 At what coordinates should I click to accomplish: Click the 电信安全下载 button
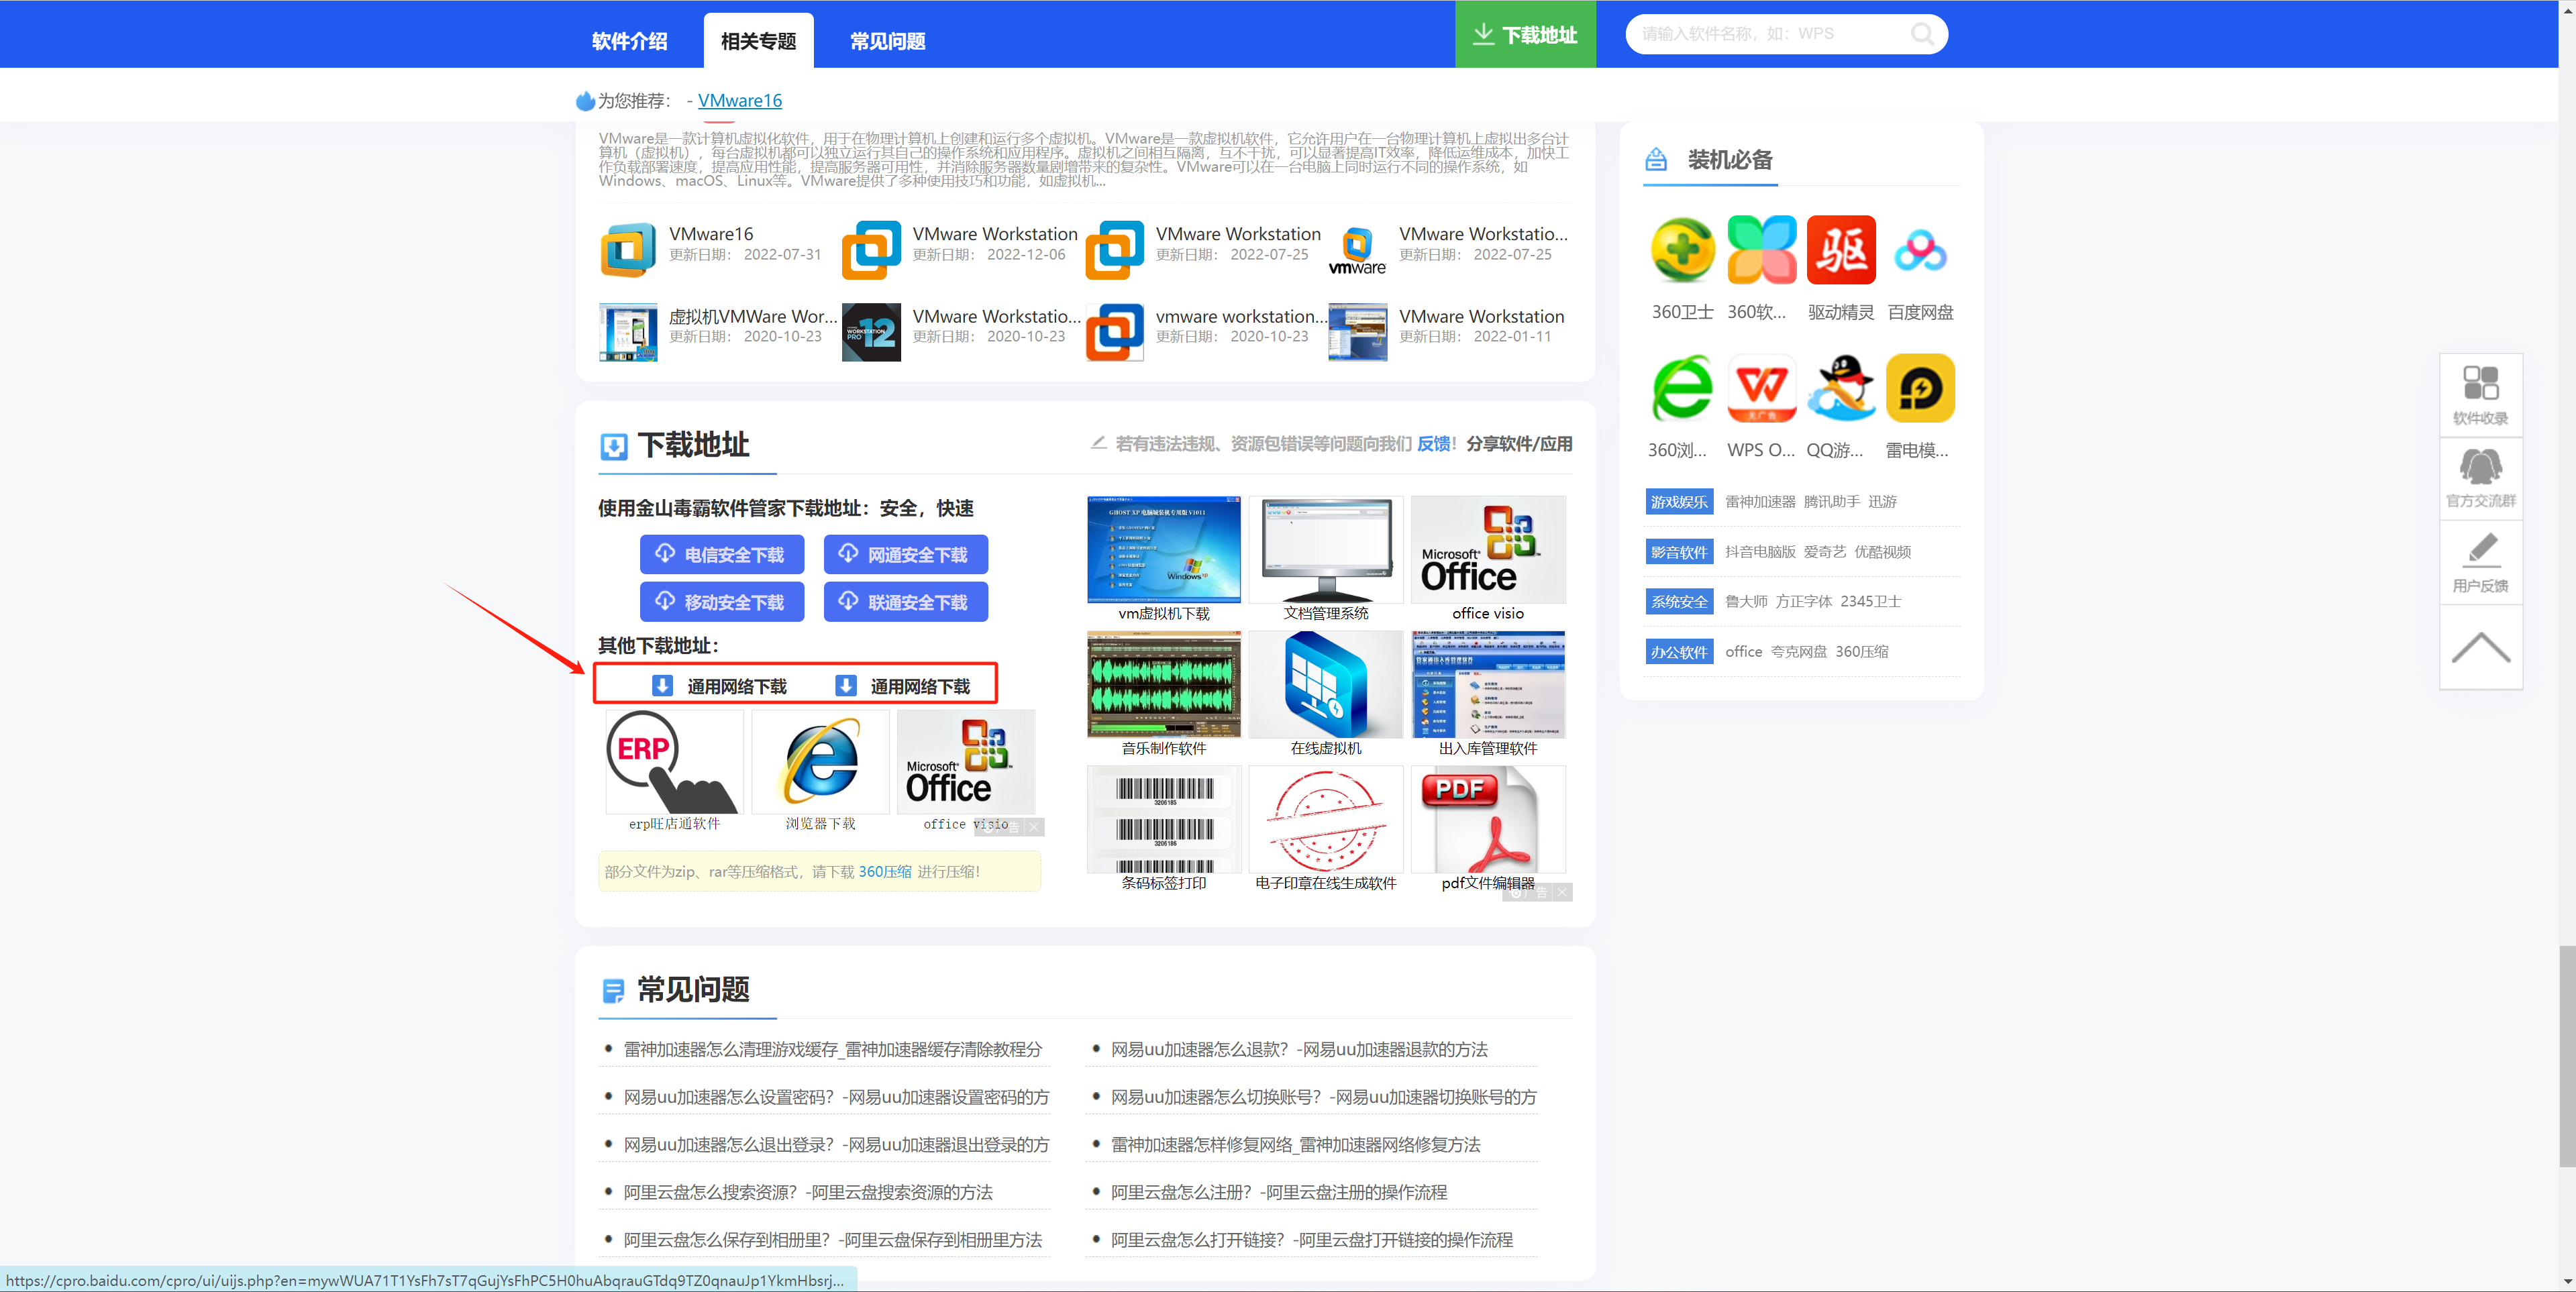point(722,555)
